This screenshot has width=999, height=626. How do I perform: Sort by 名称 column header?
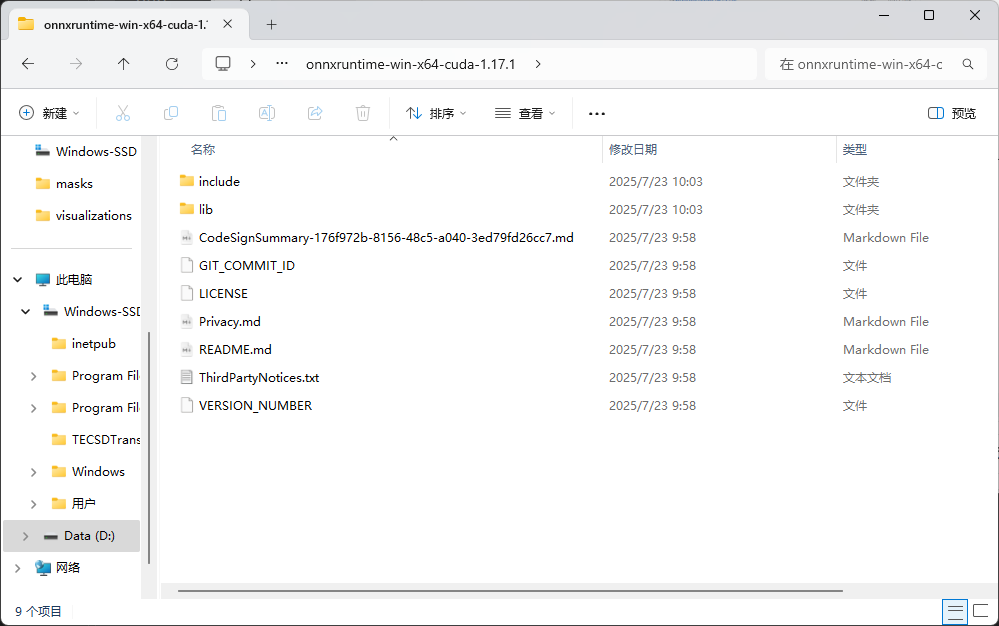pyautogui.click(x=203, y=150)
